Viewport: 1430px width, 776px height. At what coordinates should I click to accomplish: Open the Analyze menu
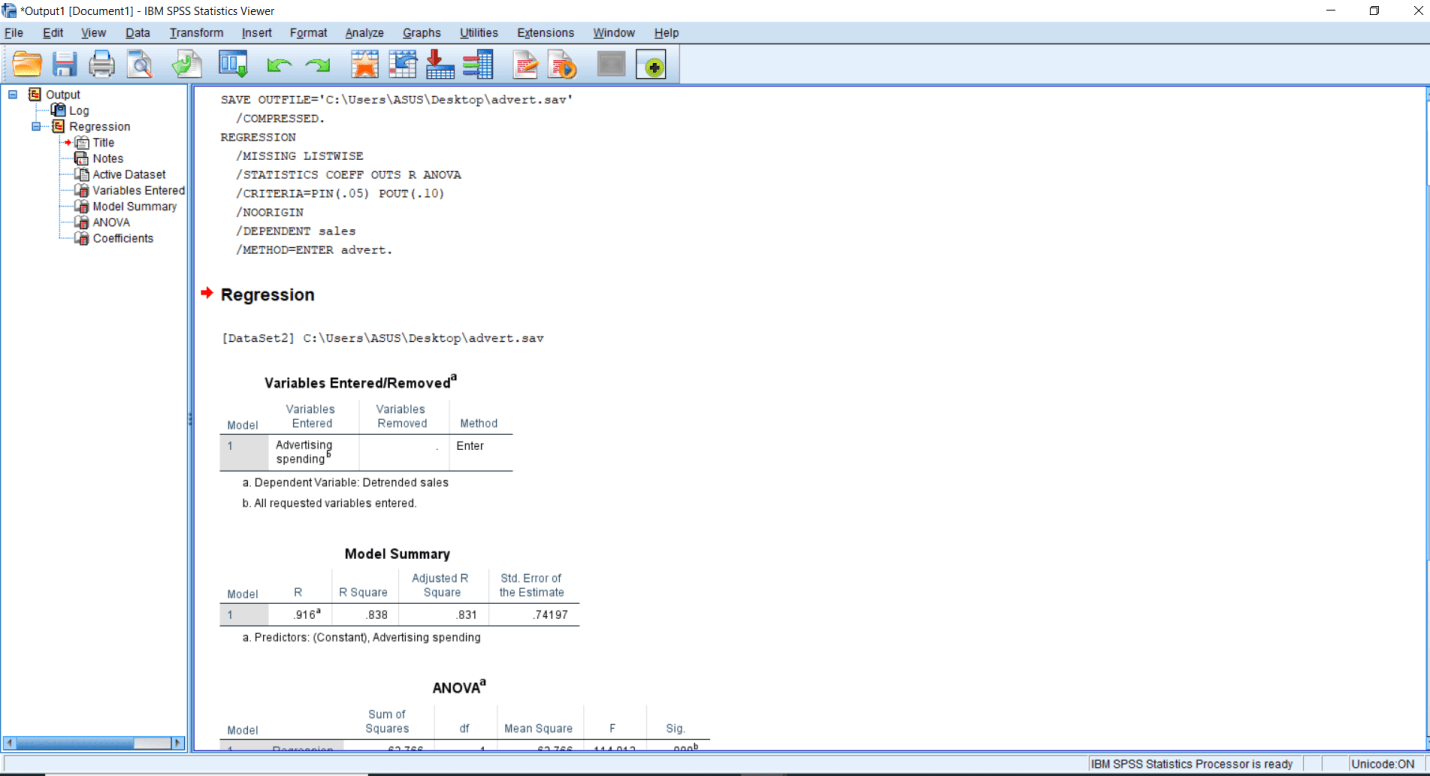364,32
